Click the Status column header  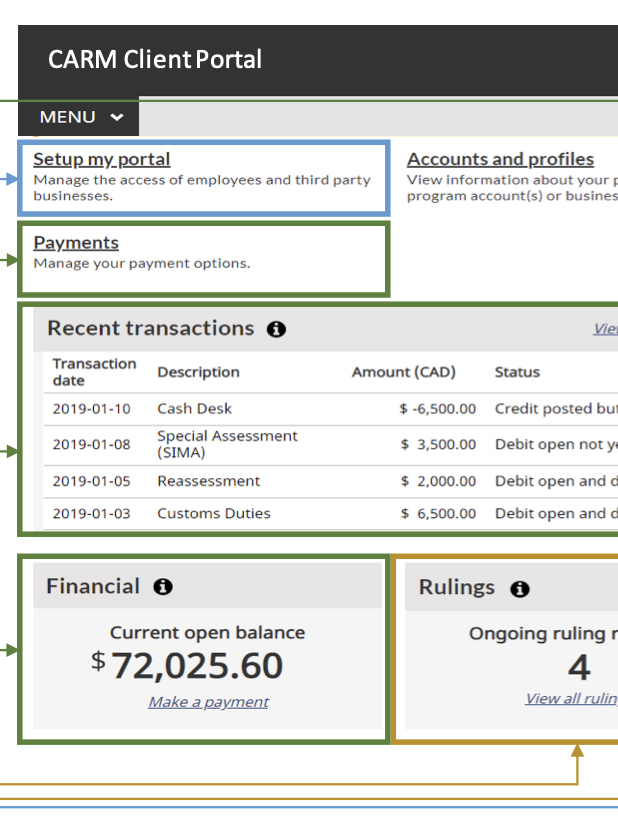coord(517,372)
